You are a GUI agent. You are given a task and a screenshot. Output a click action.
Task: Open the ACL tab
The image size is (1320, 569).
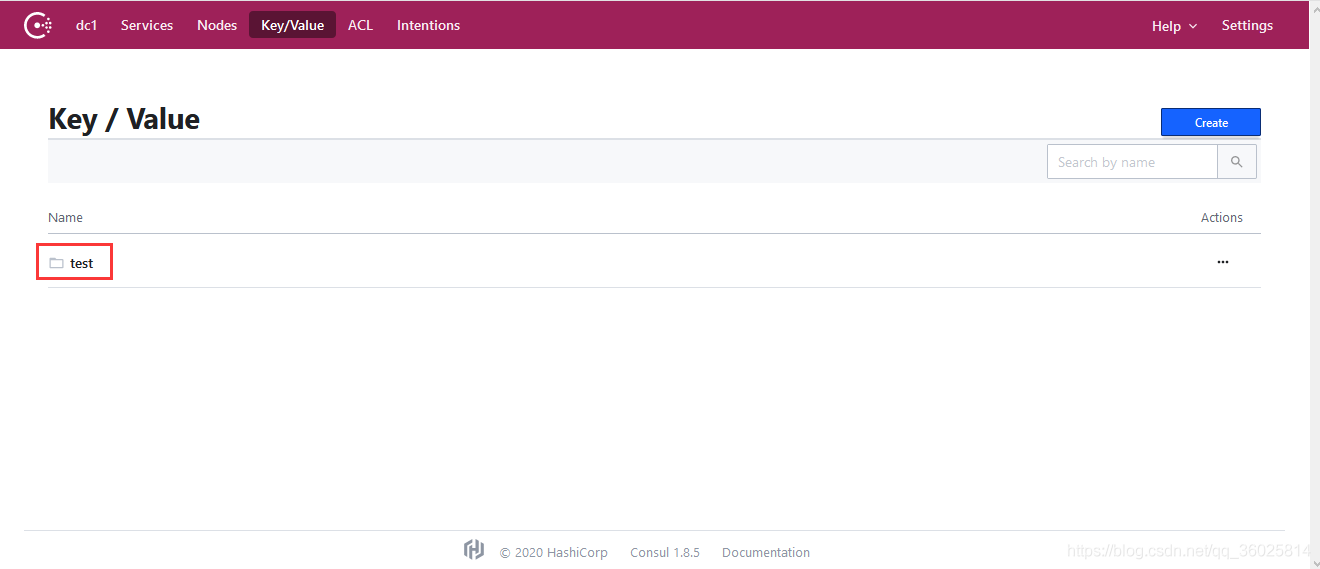coord(360,25)
